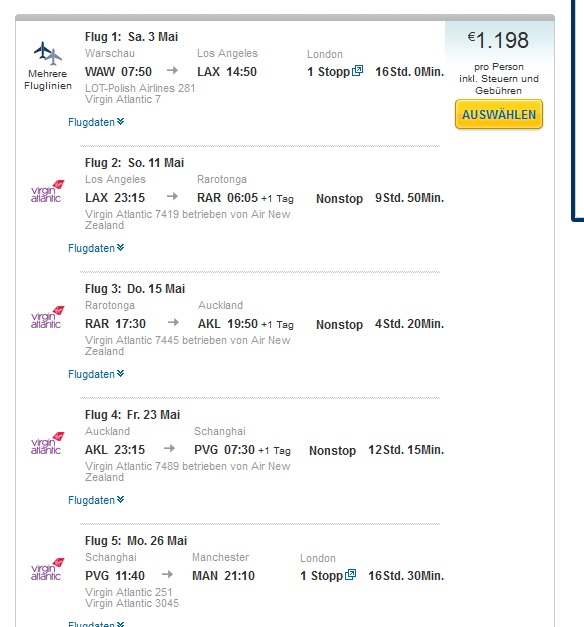Click the 1 Stopp link for Flug 5

[x=322, y=575]
